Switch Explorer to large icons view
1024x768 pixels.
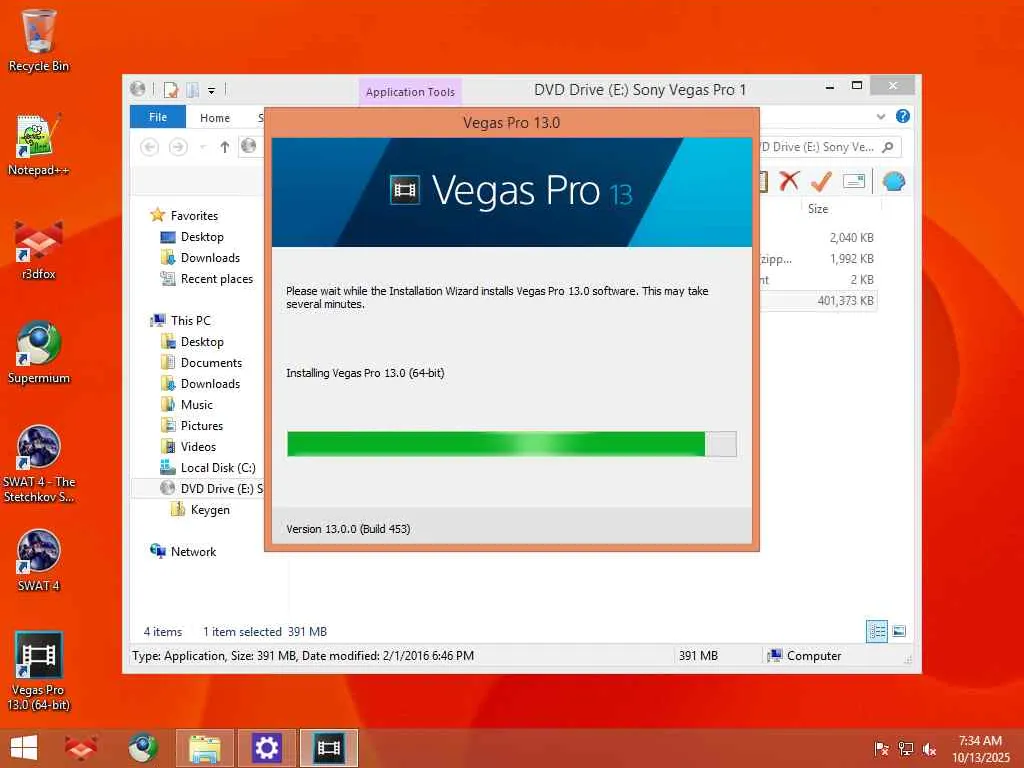899,632
